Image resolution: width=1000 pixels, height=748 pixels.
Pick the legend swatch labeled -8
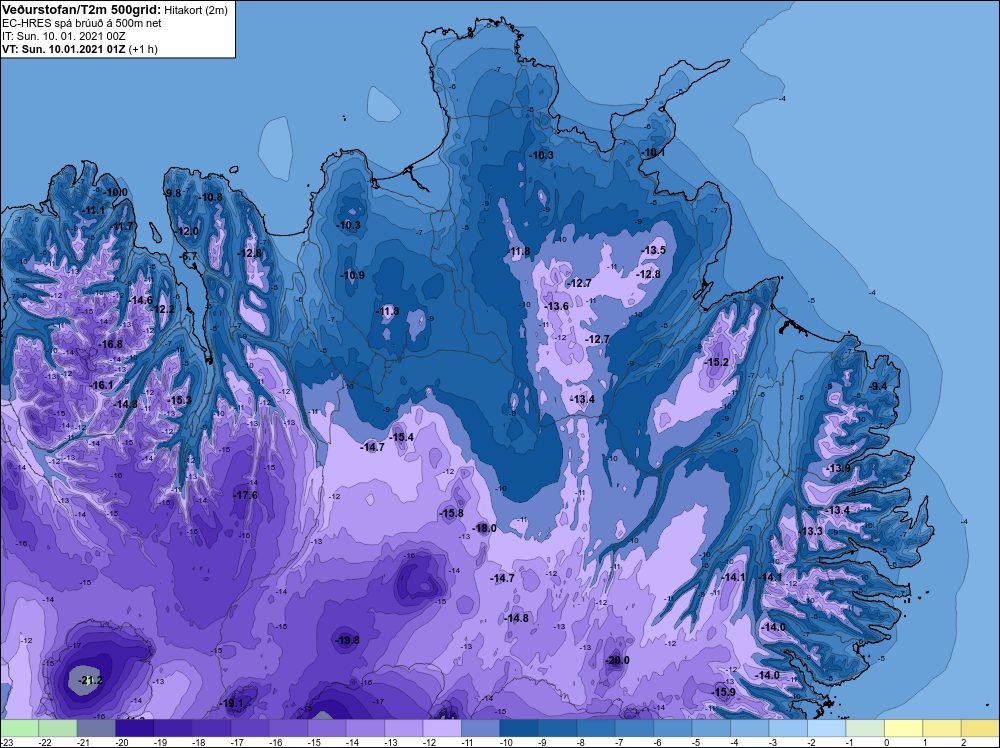[596, 728]
